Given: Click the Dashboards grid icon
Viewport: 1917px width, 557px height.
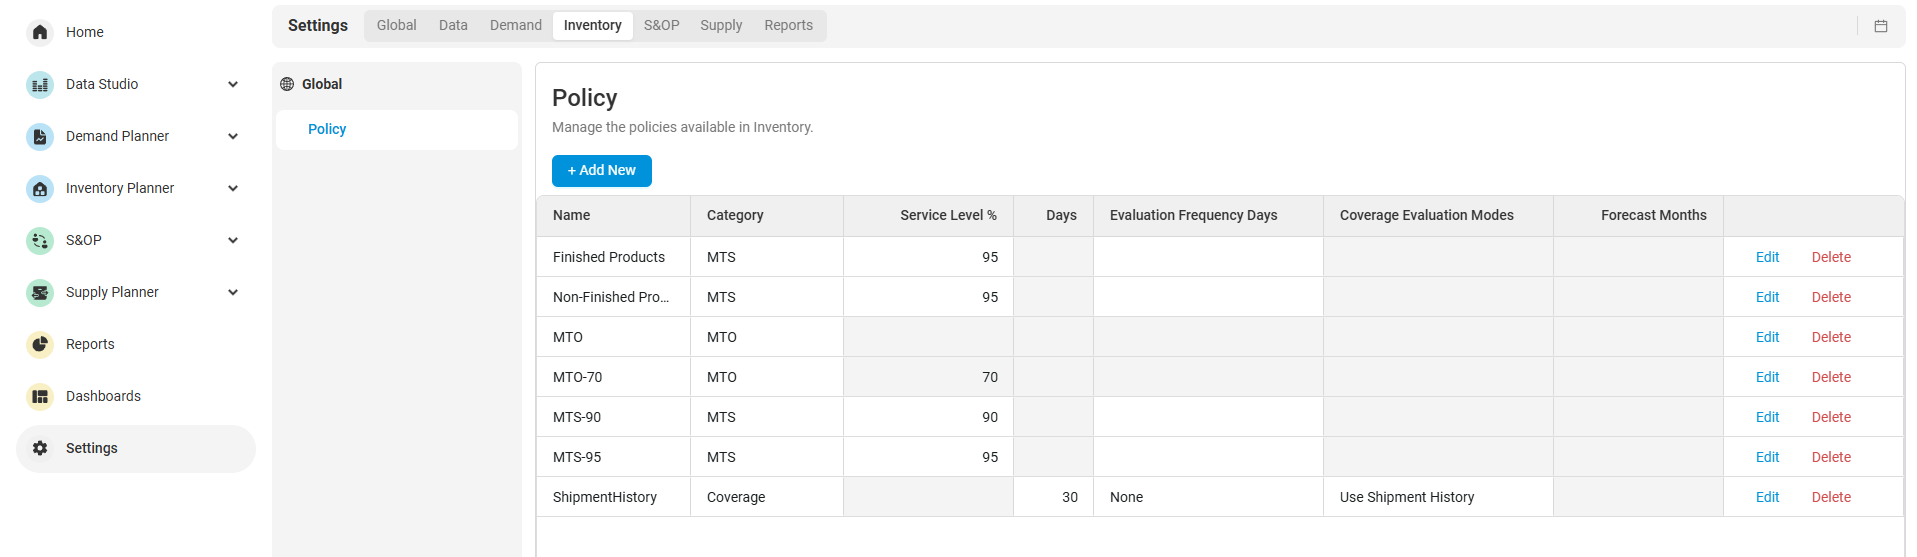Looking at the screenshot, I should click(x=40, y=396).
